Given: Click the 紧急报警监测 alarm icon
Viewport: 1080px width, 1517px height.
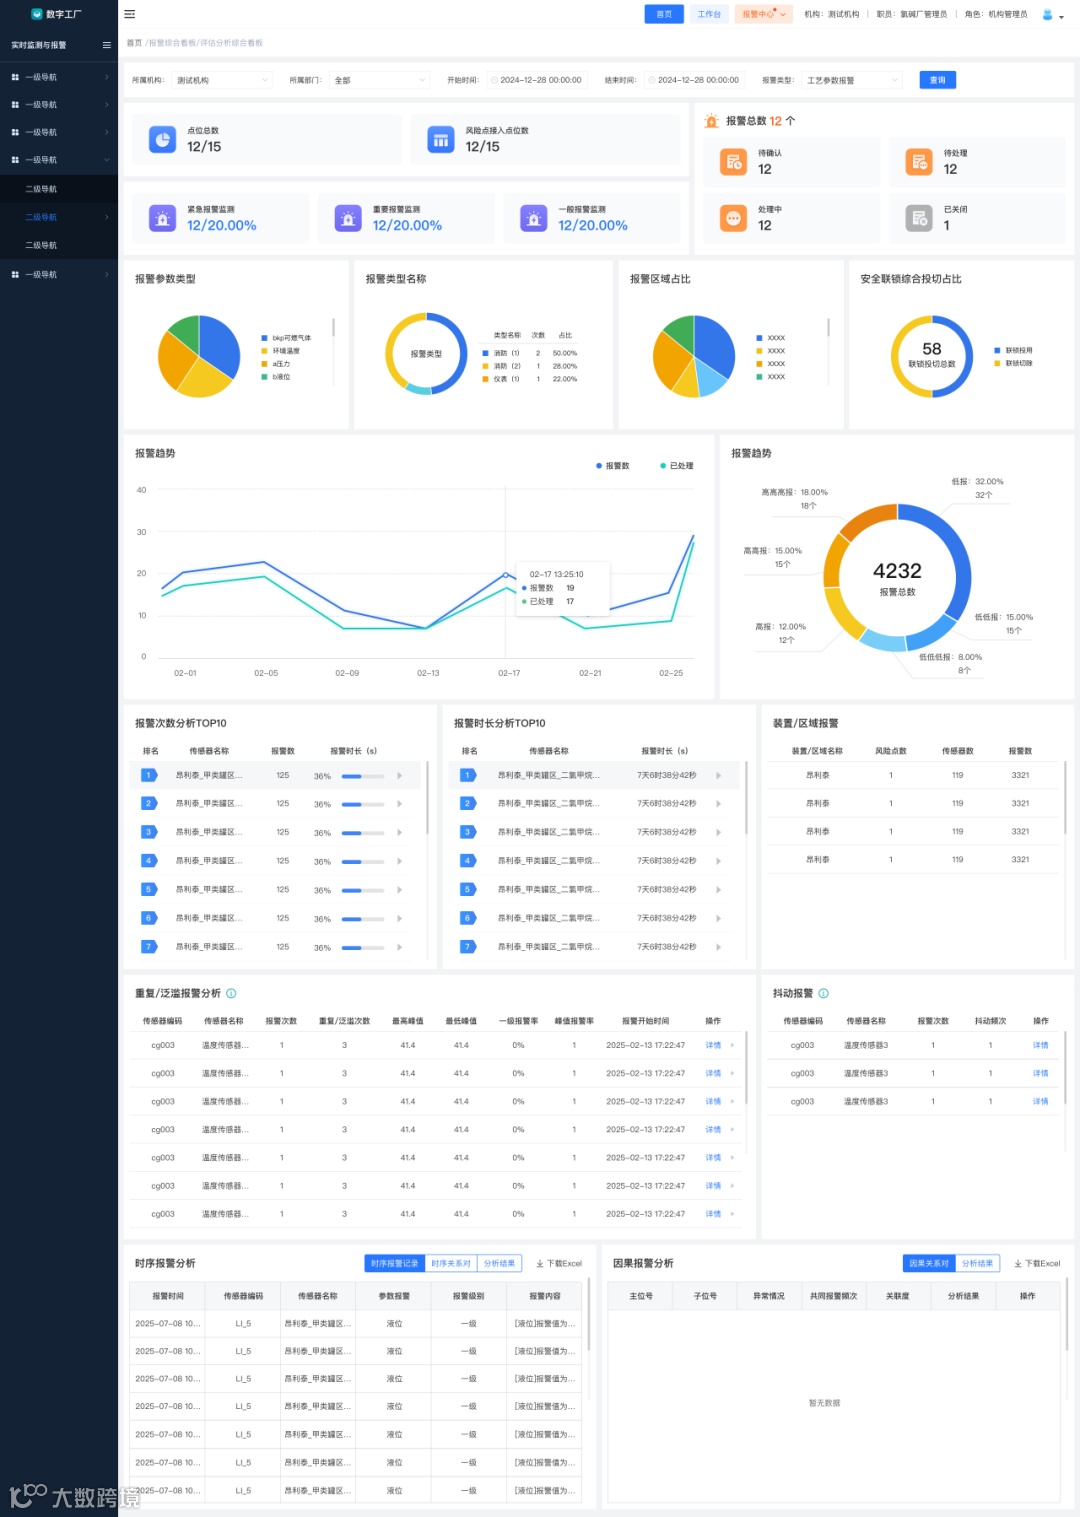Looking at the screenshot, I should pos(162,218).
